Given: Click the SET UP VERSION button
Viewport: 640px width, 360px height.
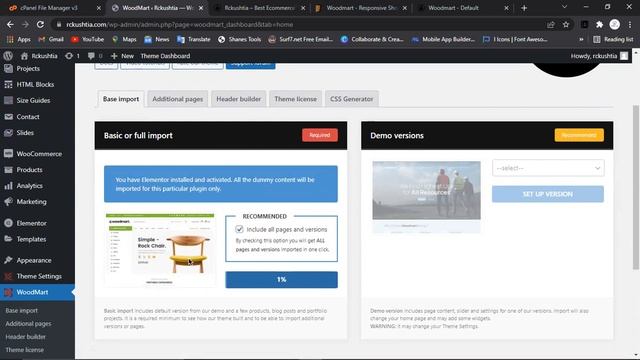Looking at the screenshot, I should pos(548,194).
